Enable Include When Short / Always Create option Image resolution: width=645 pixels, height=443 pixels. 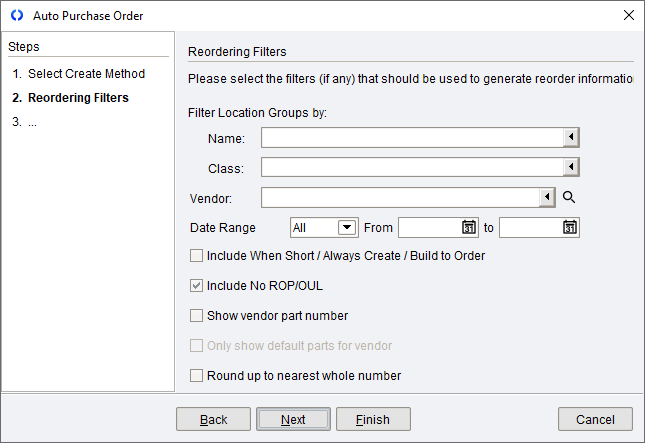197,256
